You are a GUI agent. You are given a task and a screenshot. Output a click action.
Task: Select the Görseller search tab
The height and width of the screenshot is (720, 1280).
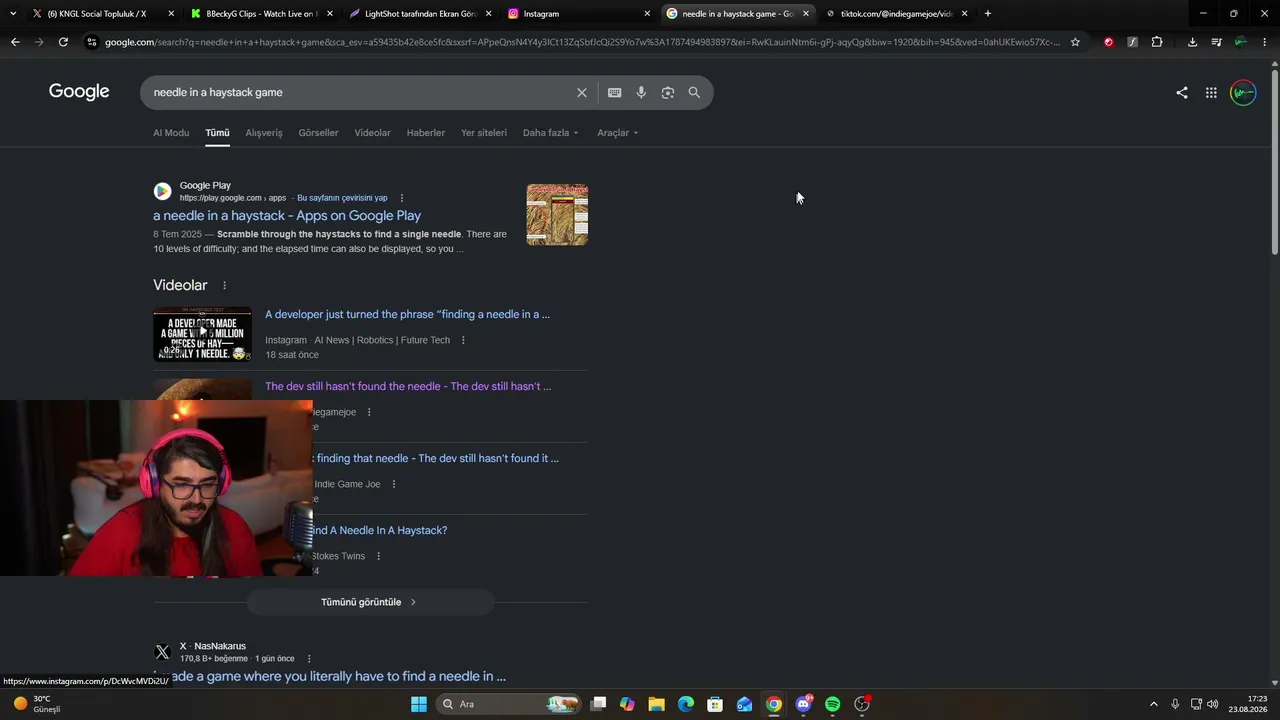(318, 133)
